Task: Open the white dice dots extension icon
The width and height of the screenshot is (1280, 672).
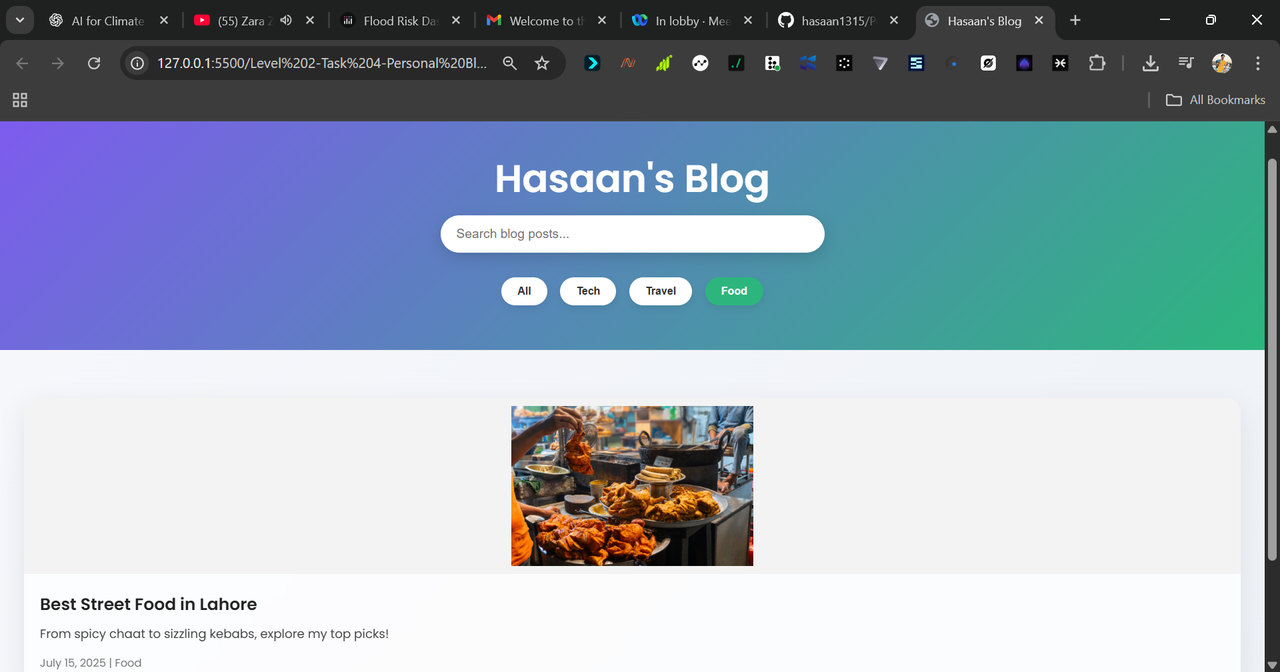Action: [x=772, y=63]
